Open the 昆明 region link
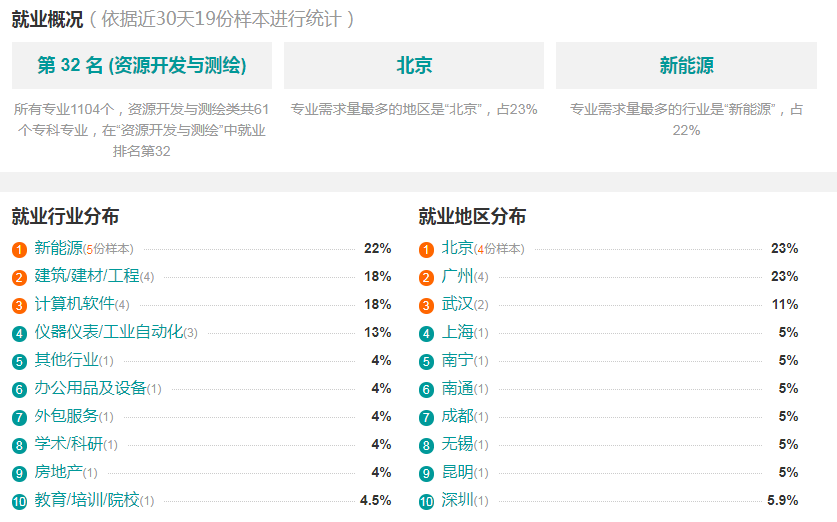The width and height of the screenshot is (837, 522). click(457, 472)
